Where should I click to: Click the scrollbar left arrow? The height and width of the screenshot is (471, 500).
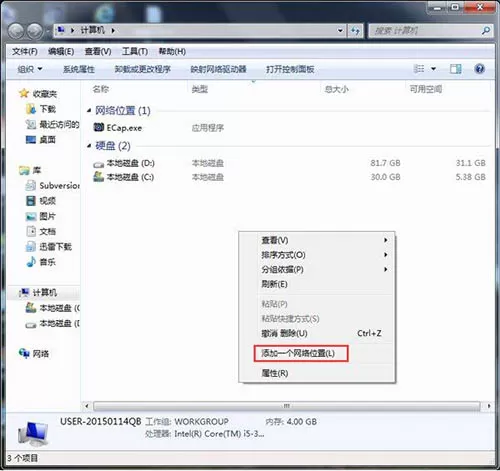click(87, 406)
